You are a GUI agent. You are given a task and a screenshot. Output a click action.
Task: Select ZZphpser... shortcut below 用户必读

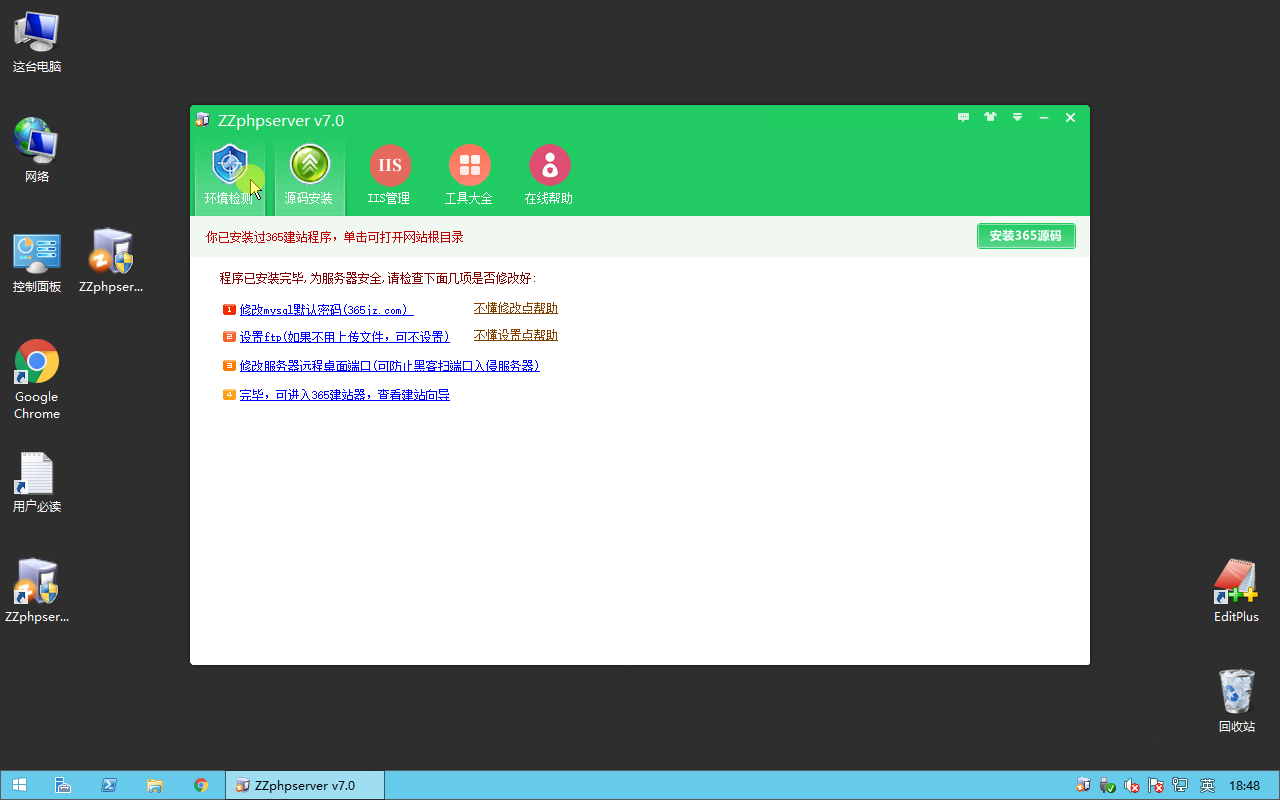click(37, 591)
